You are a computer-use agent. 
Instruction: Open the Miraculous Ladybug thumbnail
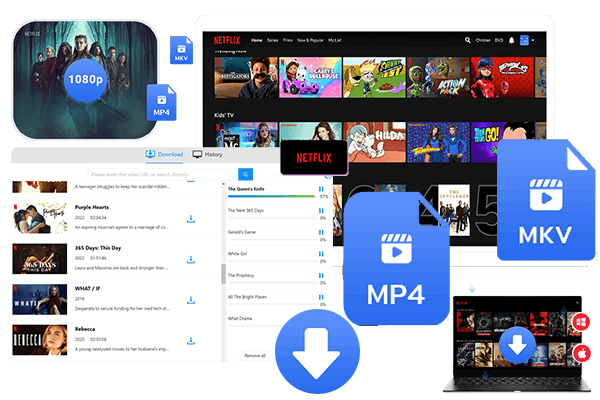tap(502, 77)
